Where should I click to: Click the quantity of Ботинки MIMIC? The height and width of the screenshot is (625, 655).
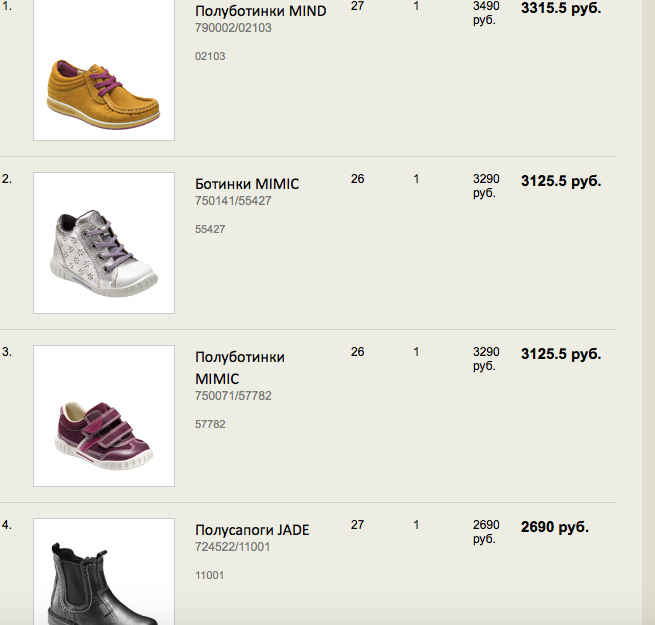416,179
